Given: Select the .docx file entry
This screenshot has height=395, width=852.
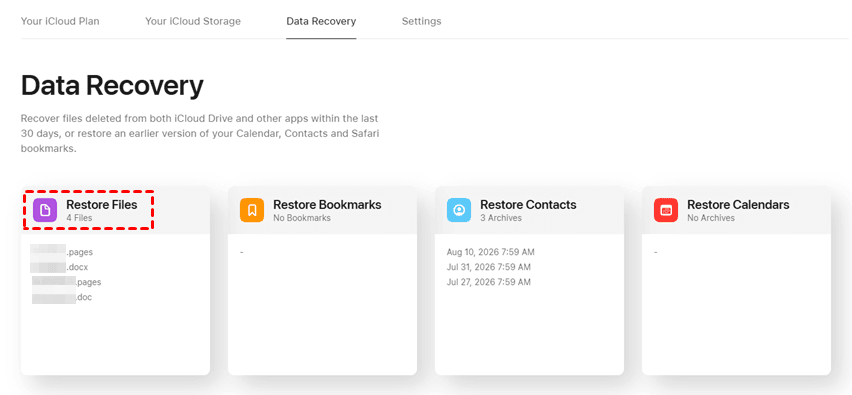Looking at the screenshot, I should (x=60, y=267).
